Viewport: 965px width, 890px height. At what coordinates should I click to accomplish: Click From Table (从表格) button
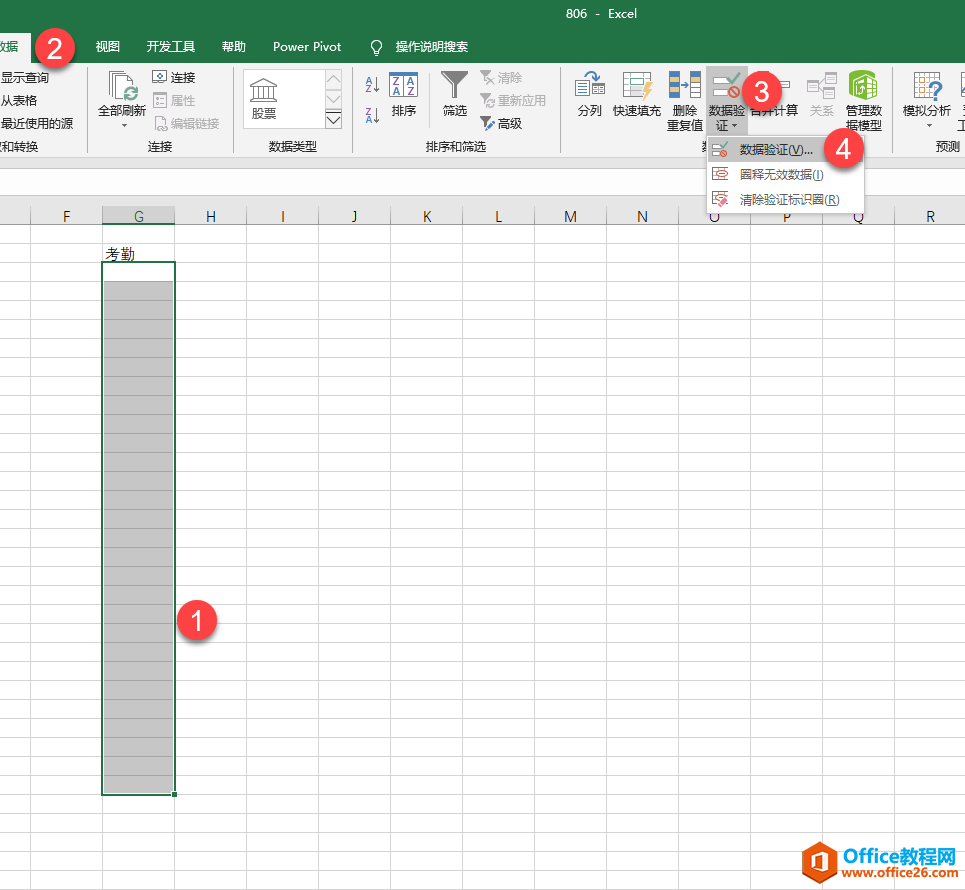[x=19, y=100]
